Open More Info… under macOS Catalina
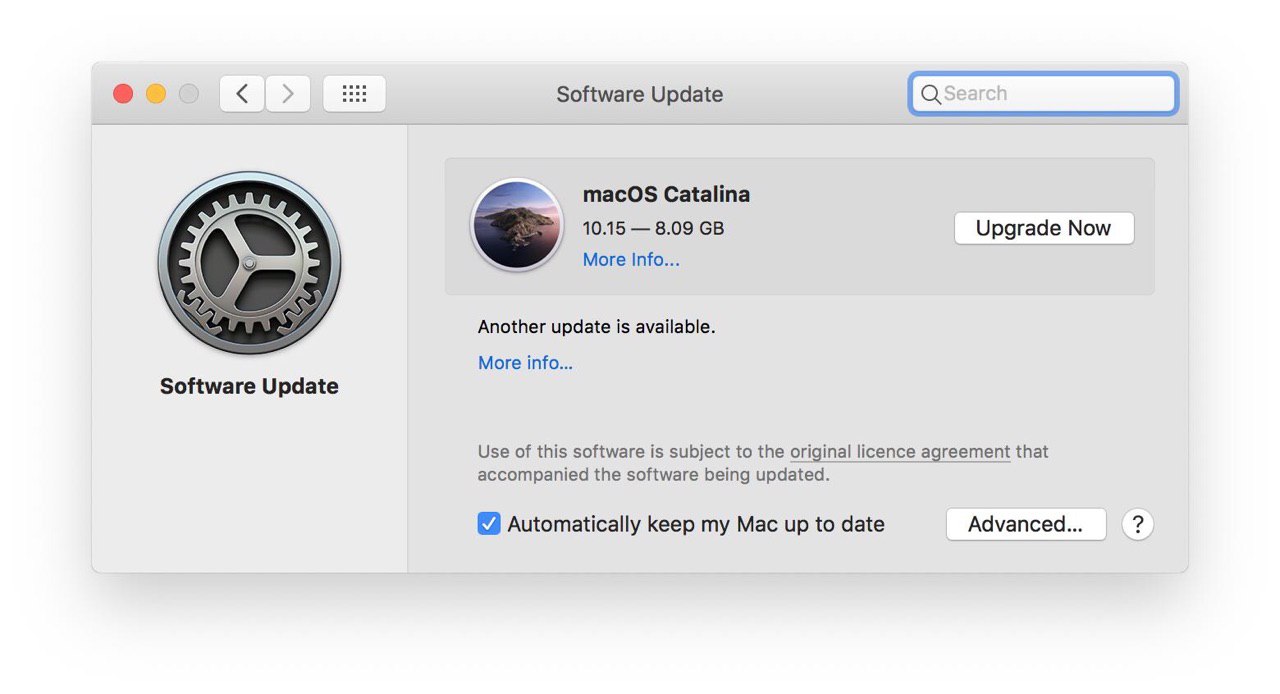 click(x=631, y=260)
